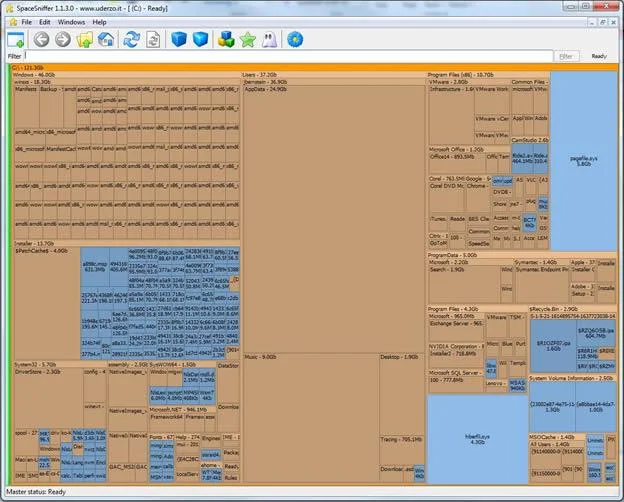Select the Tracing - 705.1Mb block
Viewport: 624px width, 502px height.
[402, 450]
